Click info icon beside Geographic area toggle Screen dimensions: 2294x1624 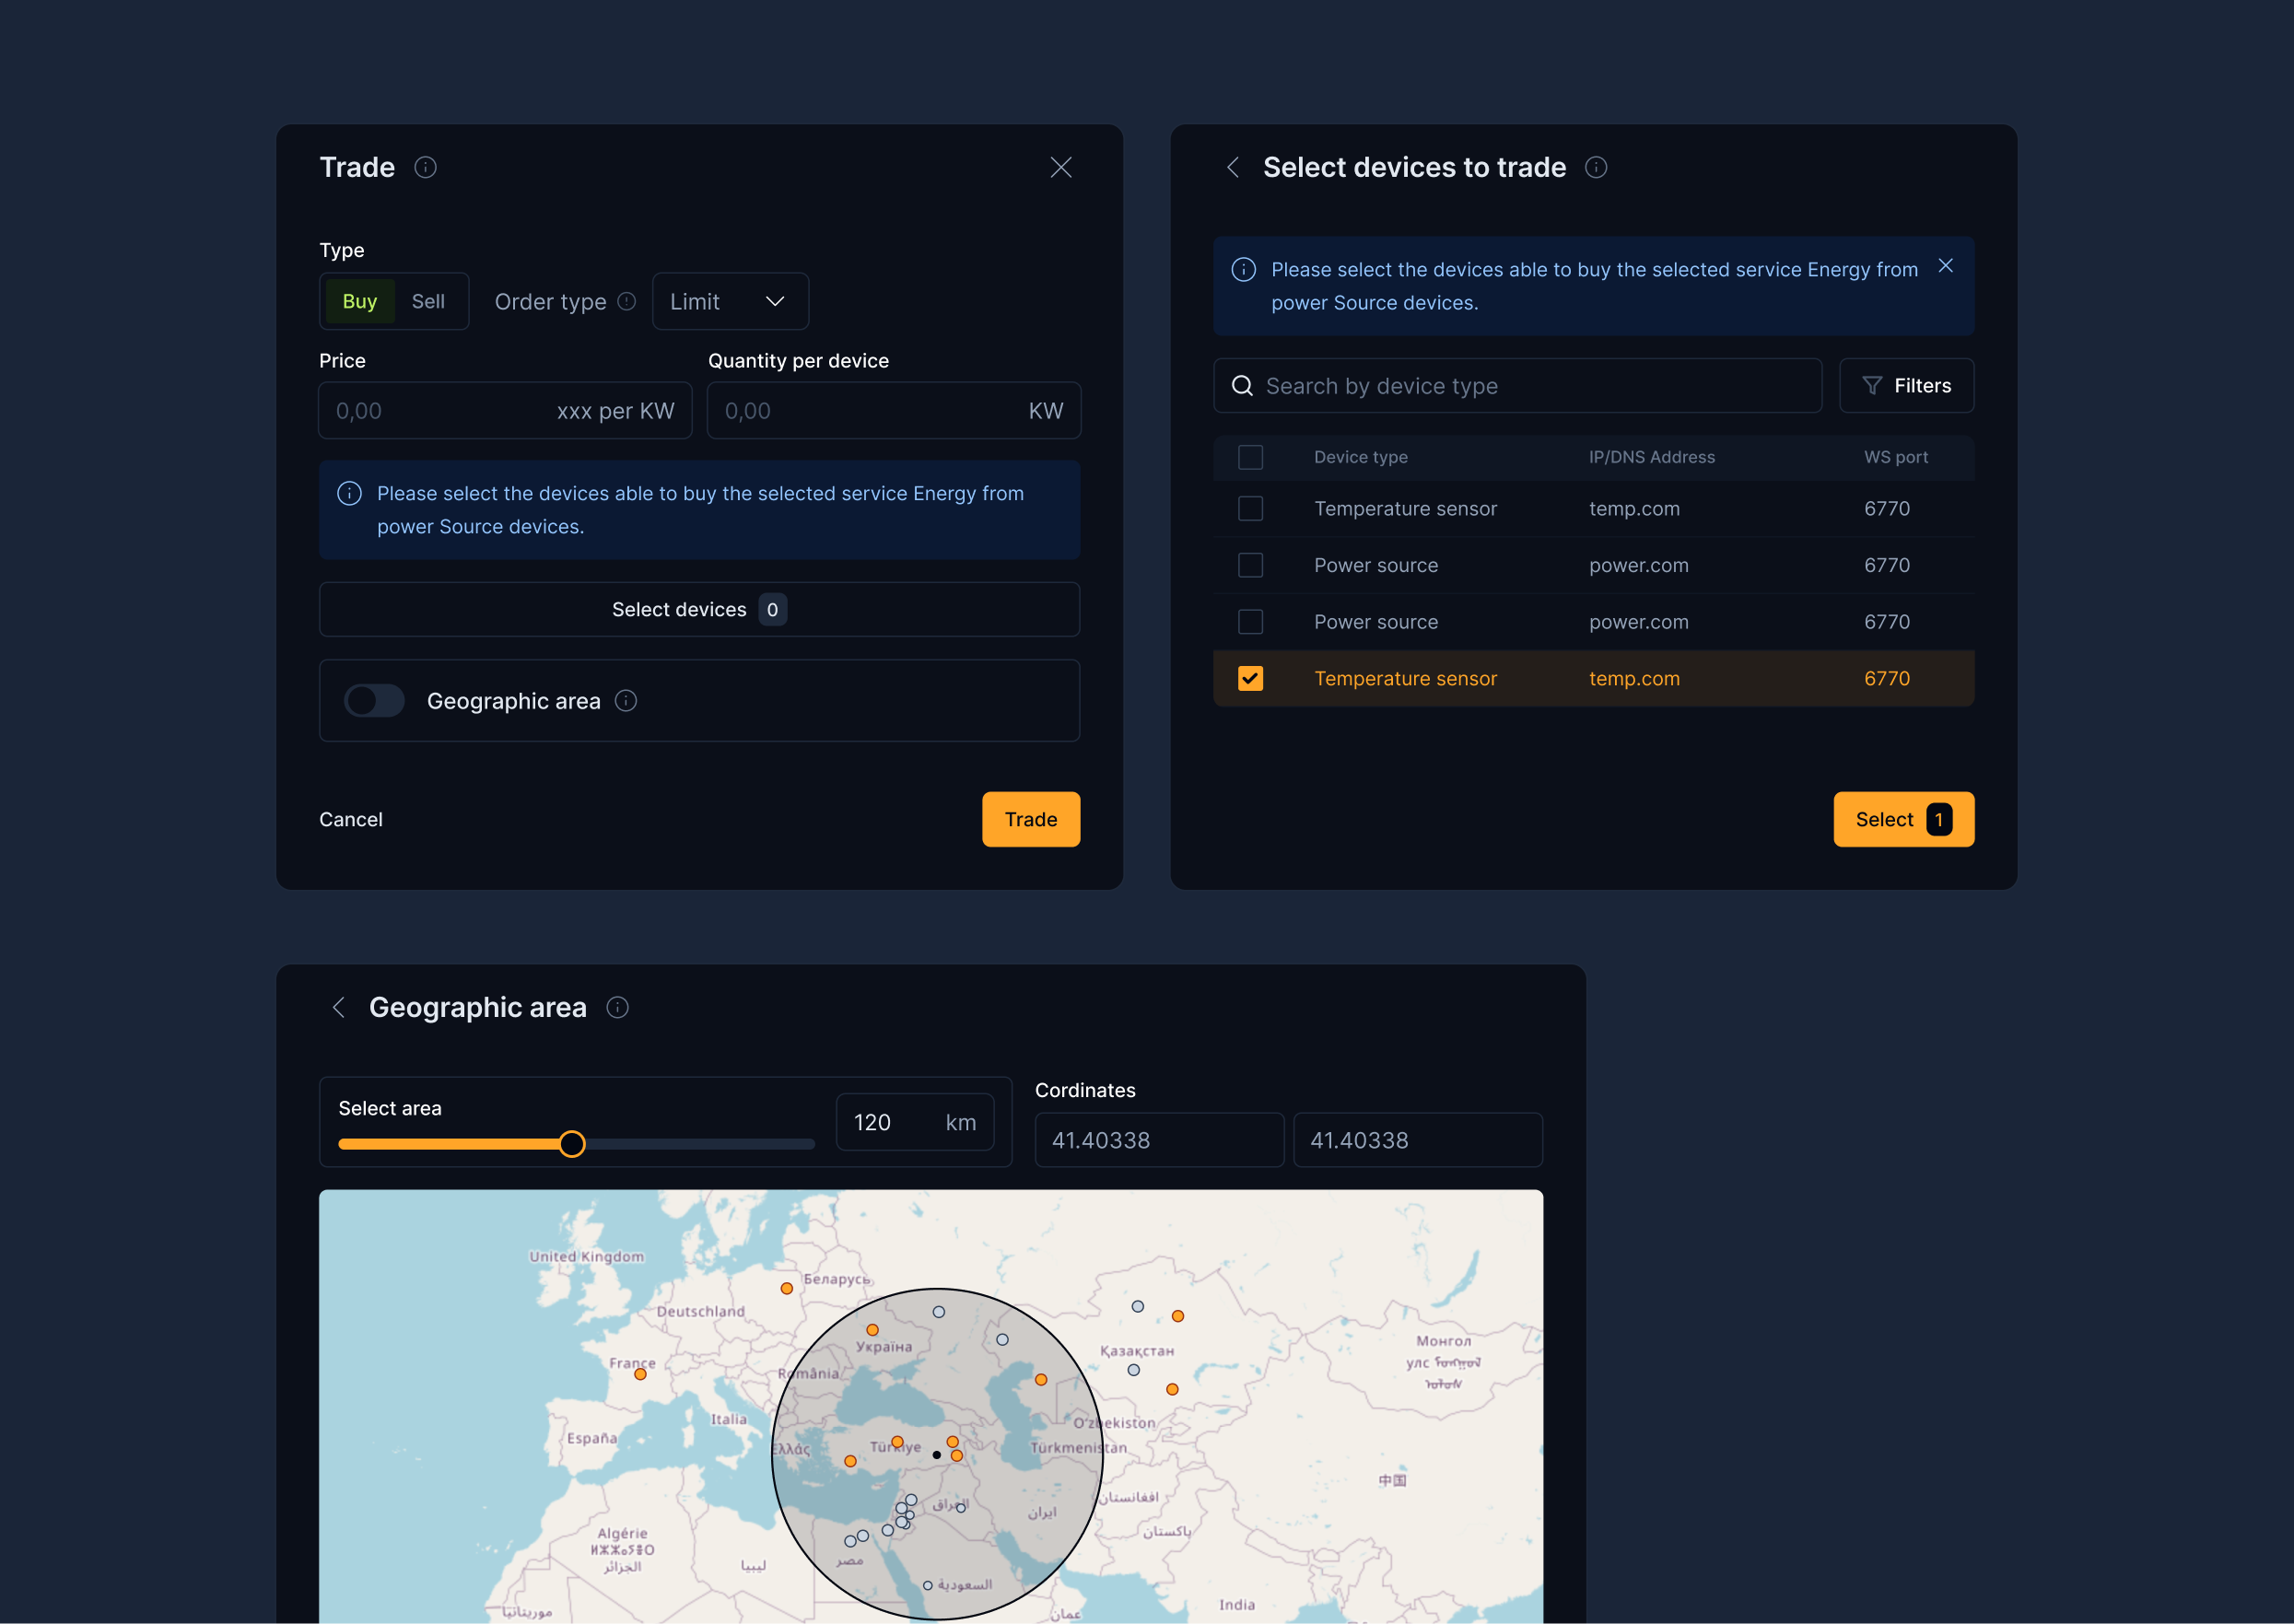point(626,701)
